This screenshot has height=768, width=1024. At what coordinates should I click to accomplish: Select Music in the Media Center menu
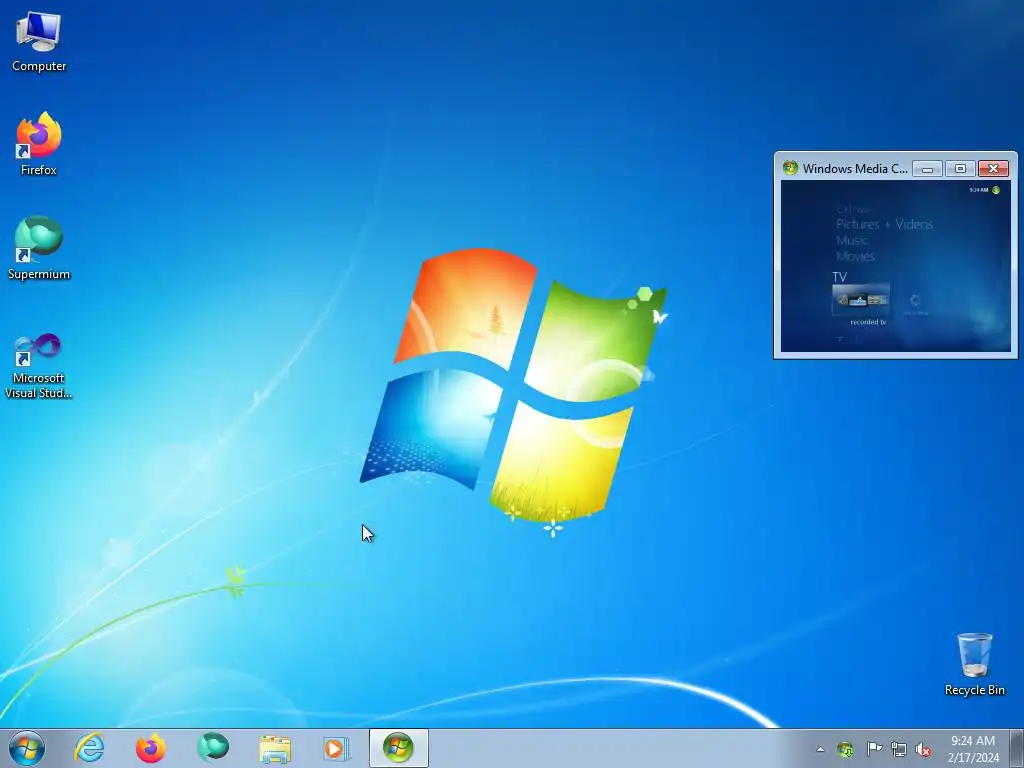(x=852, y=240)
